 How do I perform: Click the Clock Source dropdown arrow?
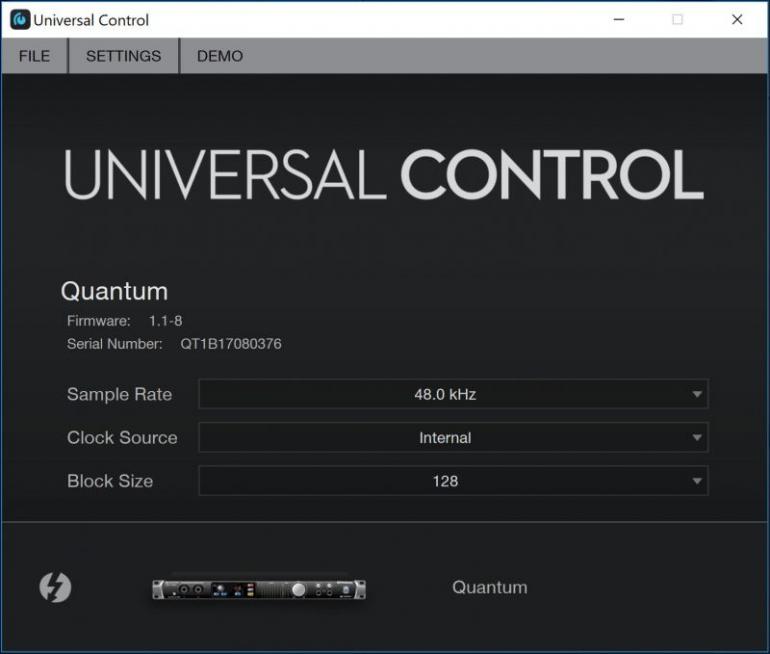click(696, 437)
